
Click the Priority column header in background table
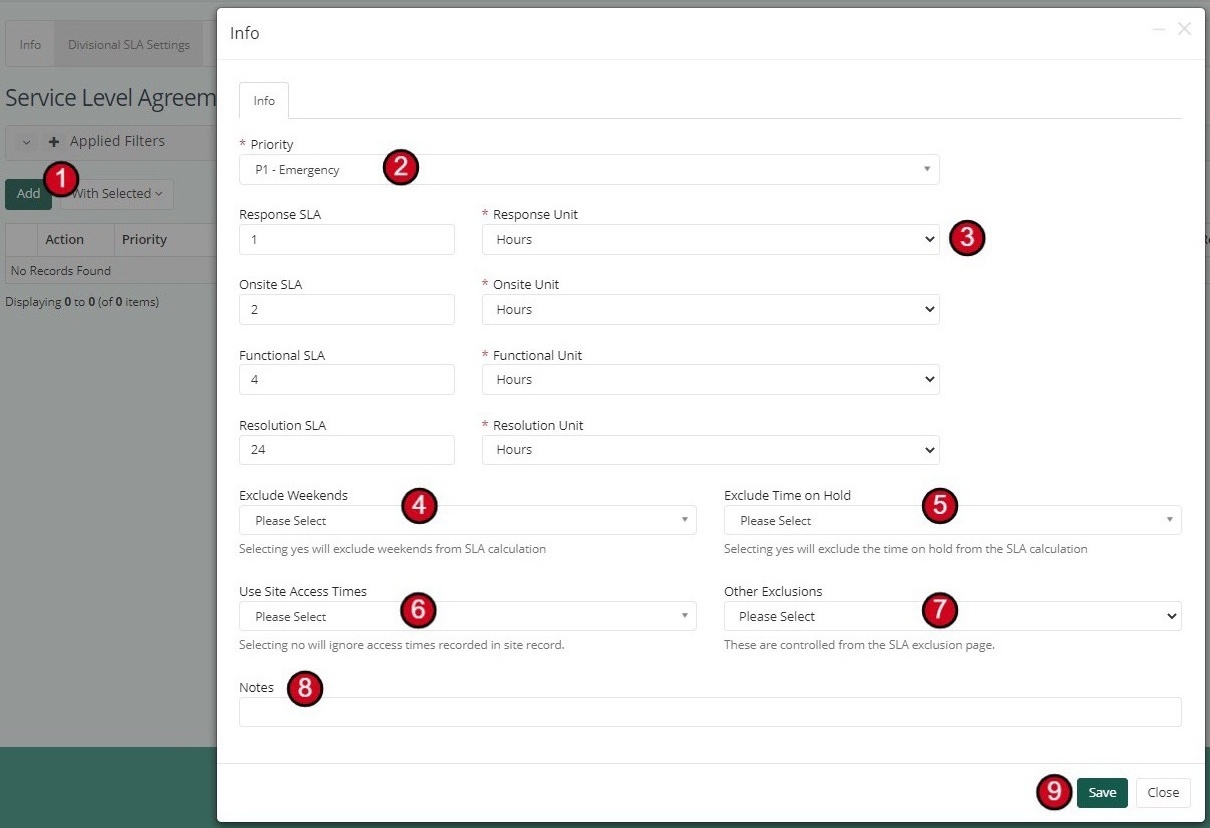[x=144, y=240]
